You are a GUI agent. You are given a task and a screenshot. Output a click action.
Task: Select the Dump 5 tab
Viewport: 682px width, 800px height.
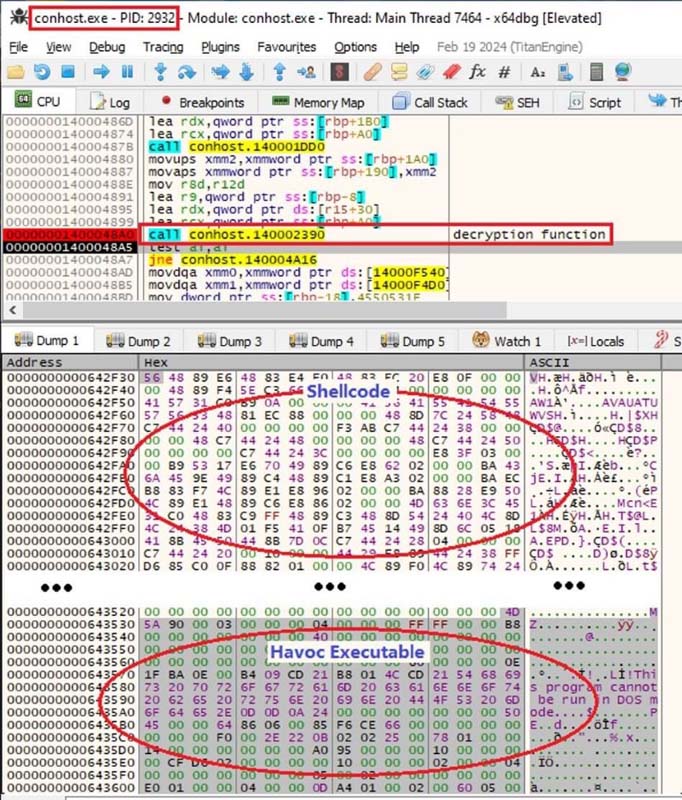click(413, 341)
